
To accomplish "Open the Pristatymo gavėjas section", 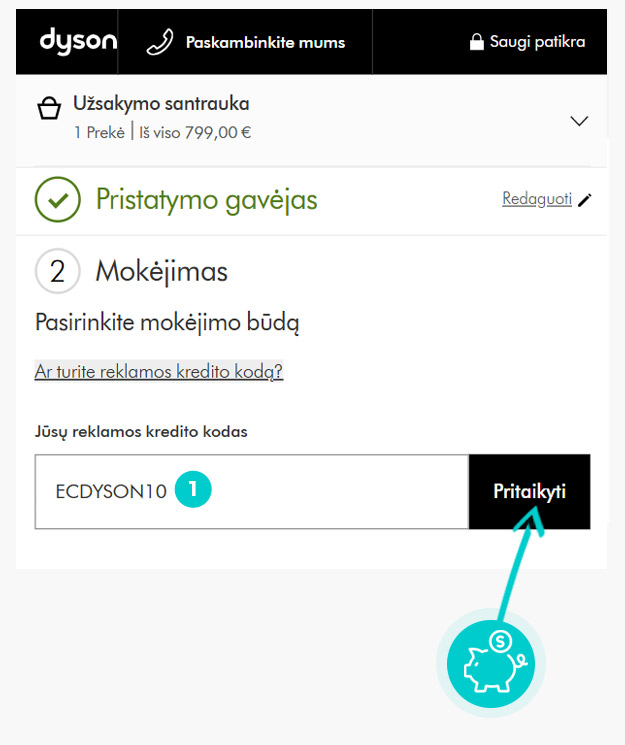I will [207, 200].
